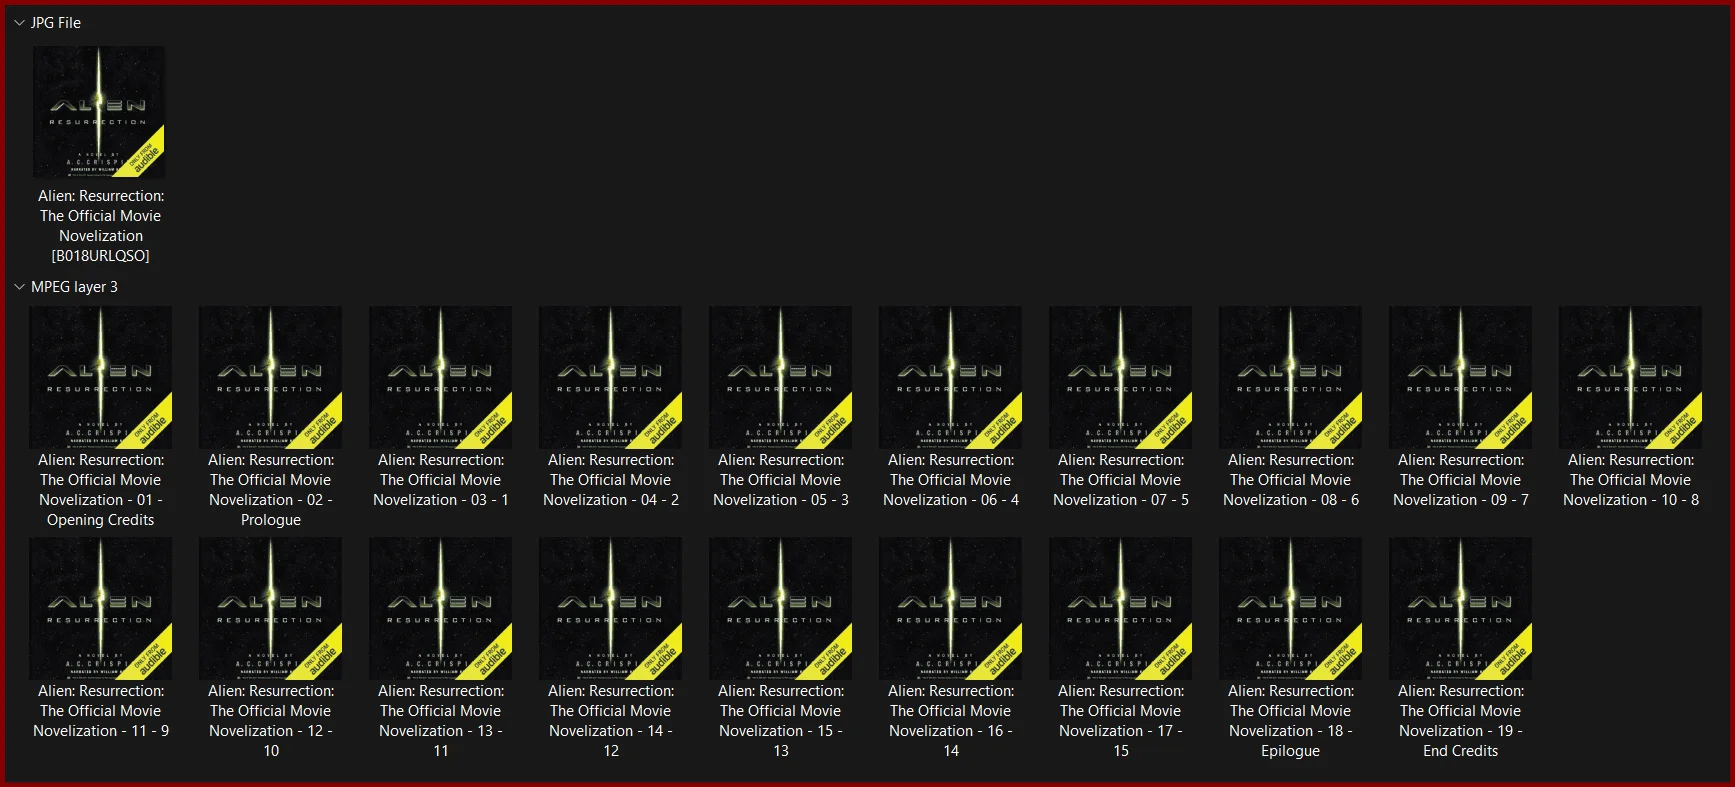This screenshot has width=1735, height=787.
Task: Click file name 'Novelization - 09 - 7'
Action: tap(1461, 480)
